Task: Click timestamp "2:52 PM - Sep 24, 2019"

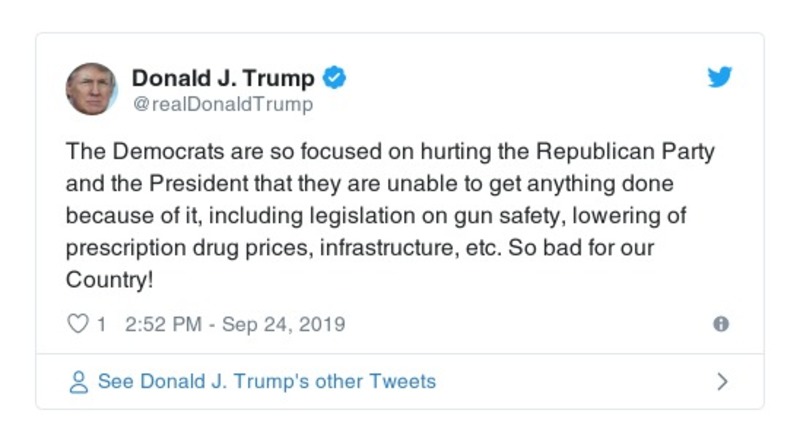Action: [235, 324]
